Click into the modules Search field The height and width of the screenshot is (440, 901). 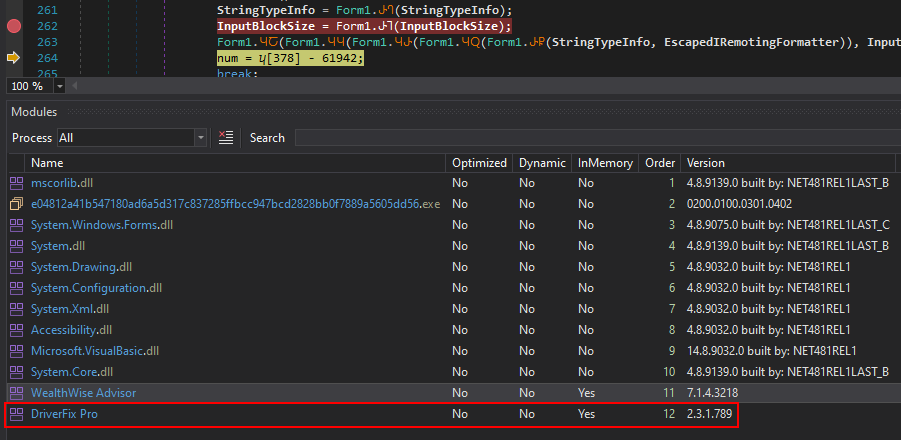590,137
